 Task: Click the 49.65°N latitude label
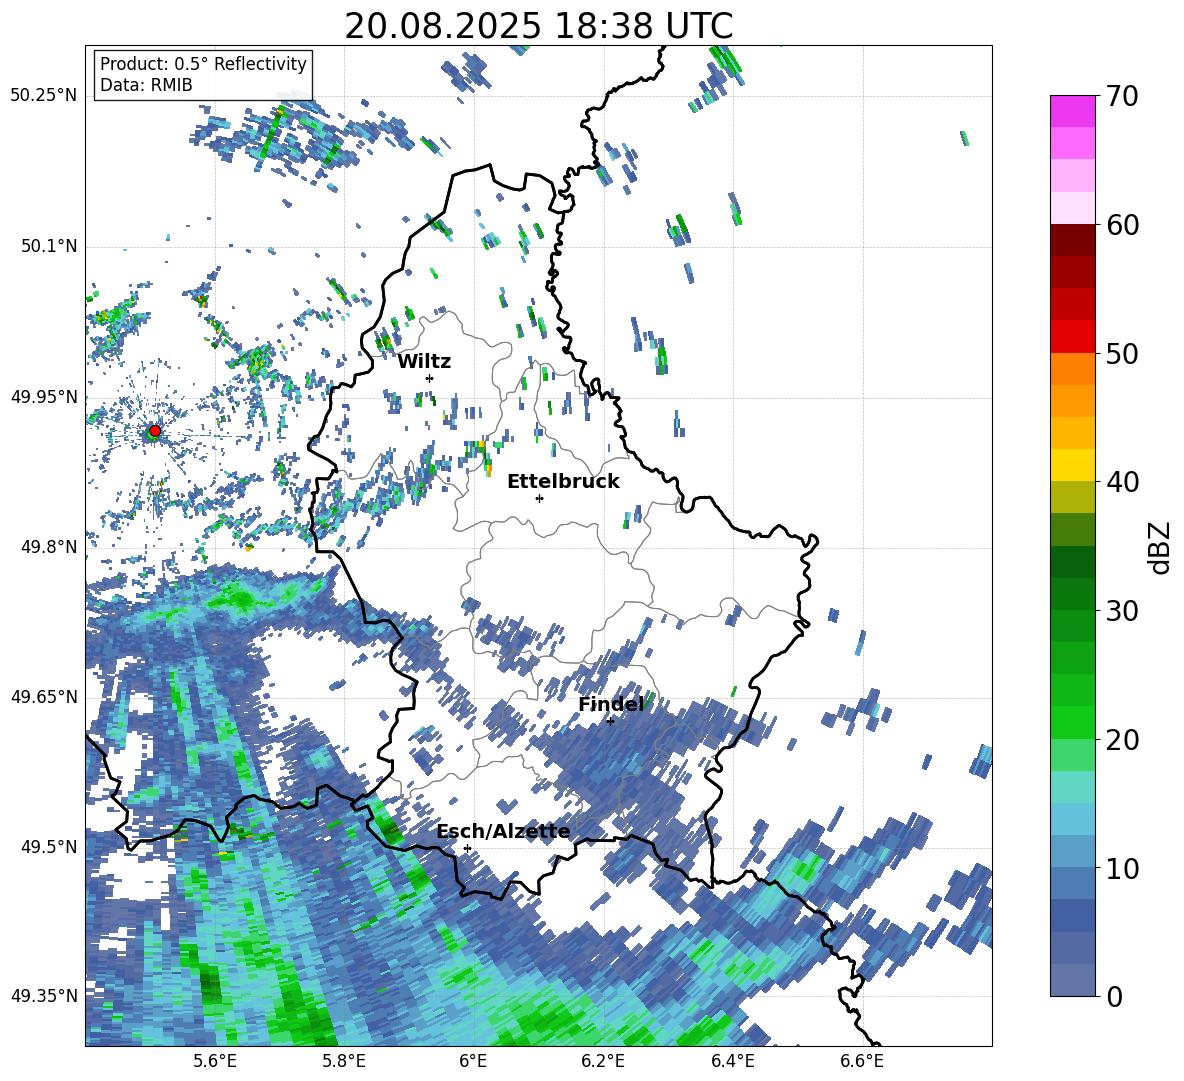(43, 697)
